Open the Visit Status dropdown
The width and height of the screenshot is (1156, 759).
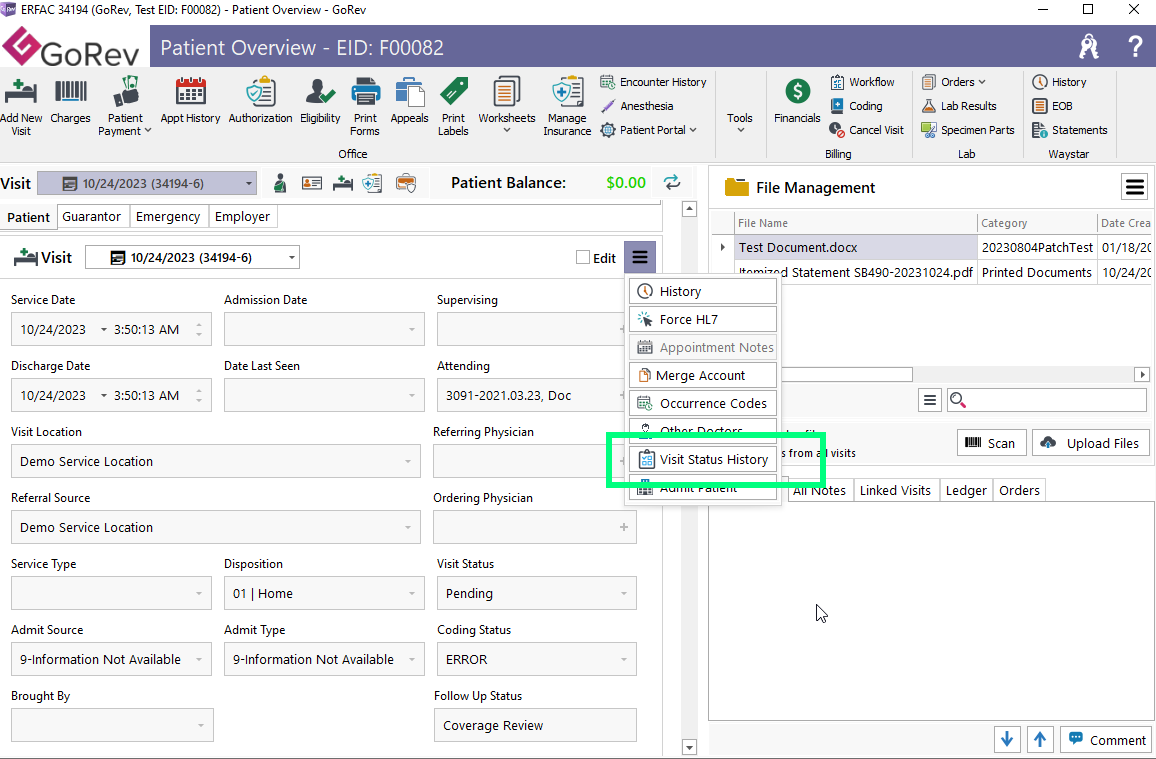pyautogui.click(x=624, y=593)
